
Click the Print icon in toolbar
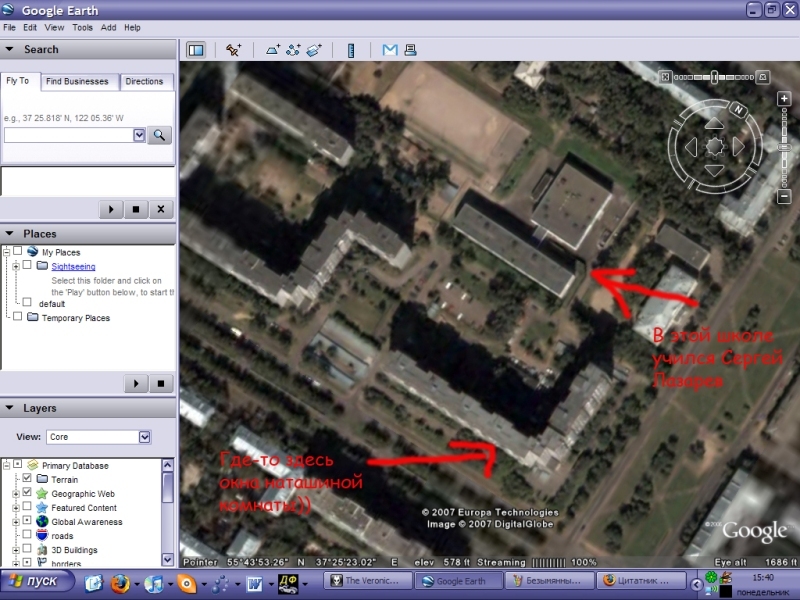[x=410, y=49]
